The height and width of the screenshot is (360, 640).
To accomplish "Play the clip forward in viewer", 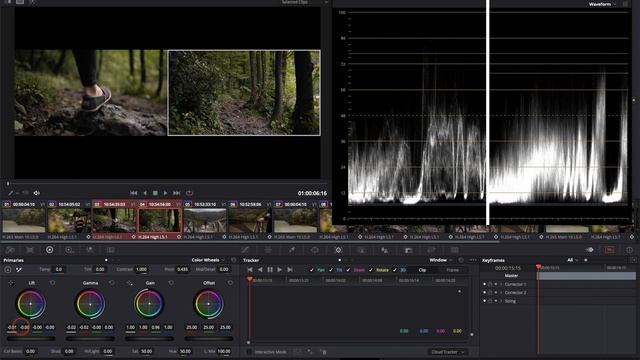I will tap(165, 193).
